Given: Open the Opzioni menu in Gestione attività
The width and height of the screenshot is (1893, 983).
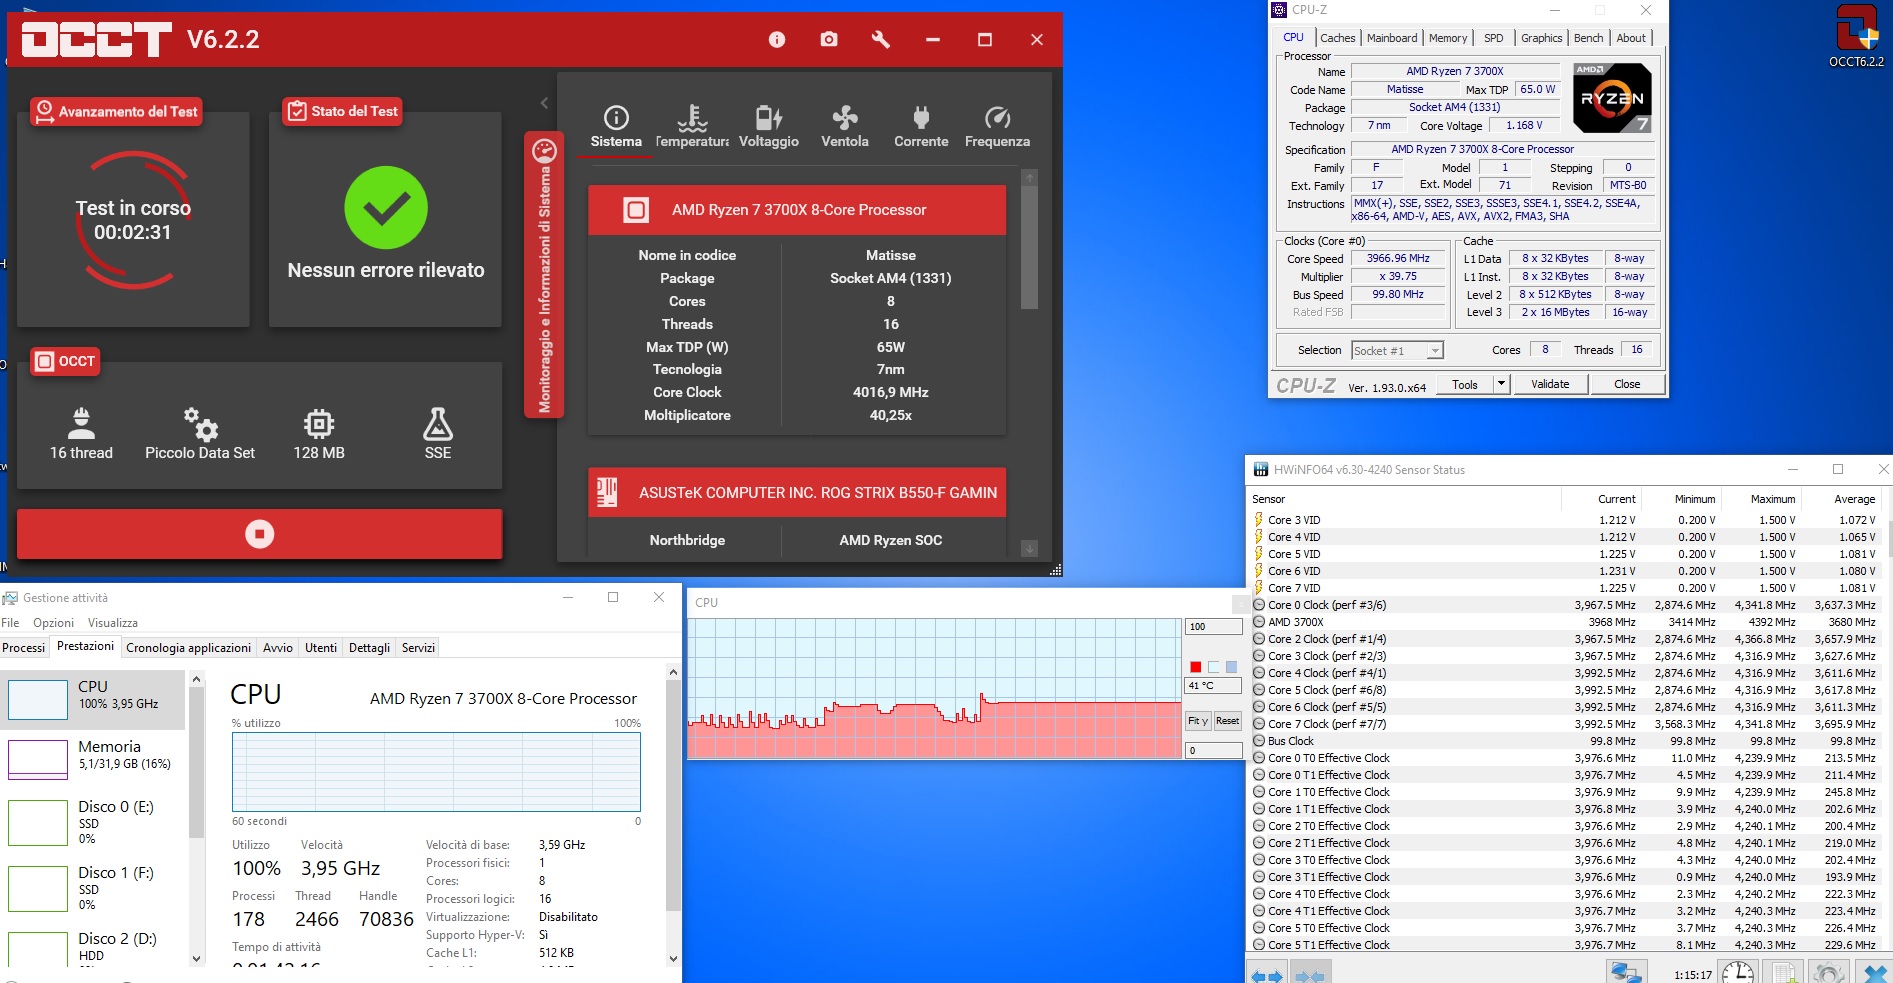Looking at the screenshot, I should pyautogui.click(x=54, y=622).
